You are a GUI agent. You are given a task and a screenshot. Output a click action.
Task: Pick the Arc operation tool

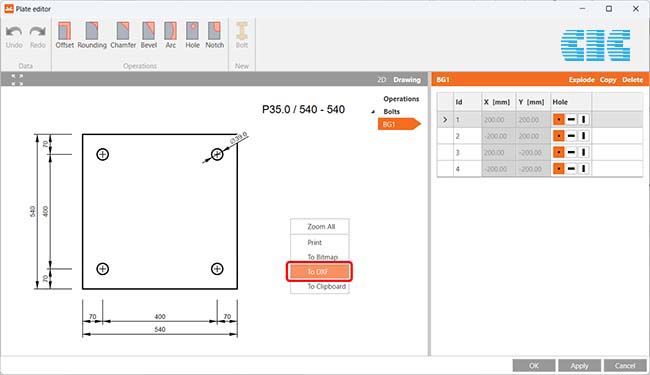point(170,31)
